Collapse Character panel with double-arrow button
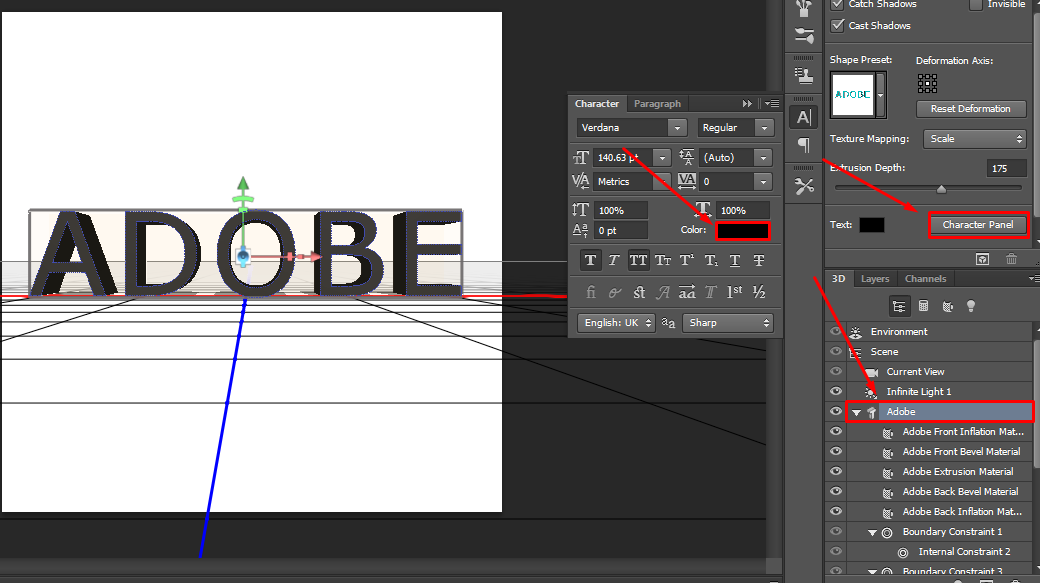This screenshot has height=583, width=1040. (x=748, y=103)
